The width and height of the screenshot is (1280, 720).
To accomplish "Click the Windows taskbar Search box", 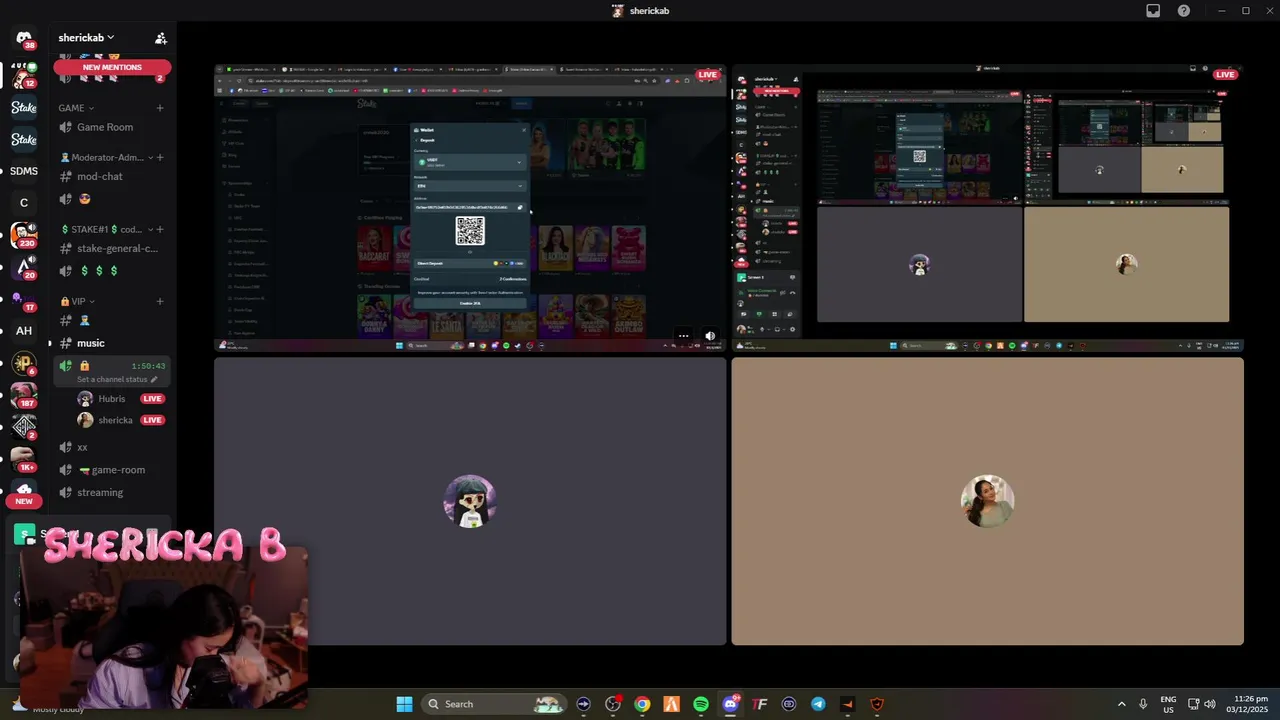I will (494, 704).
